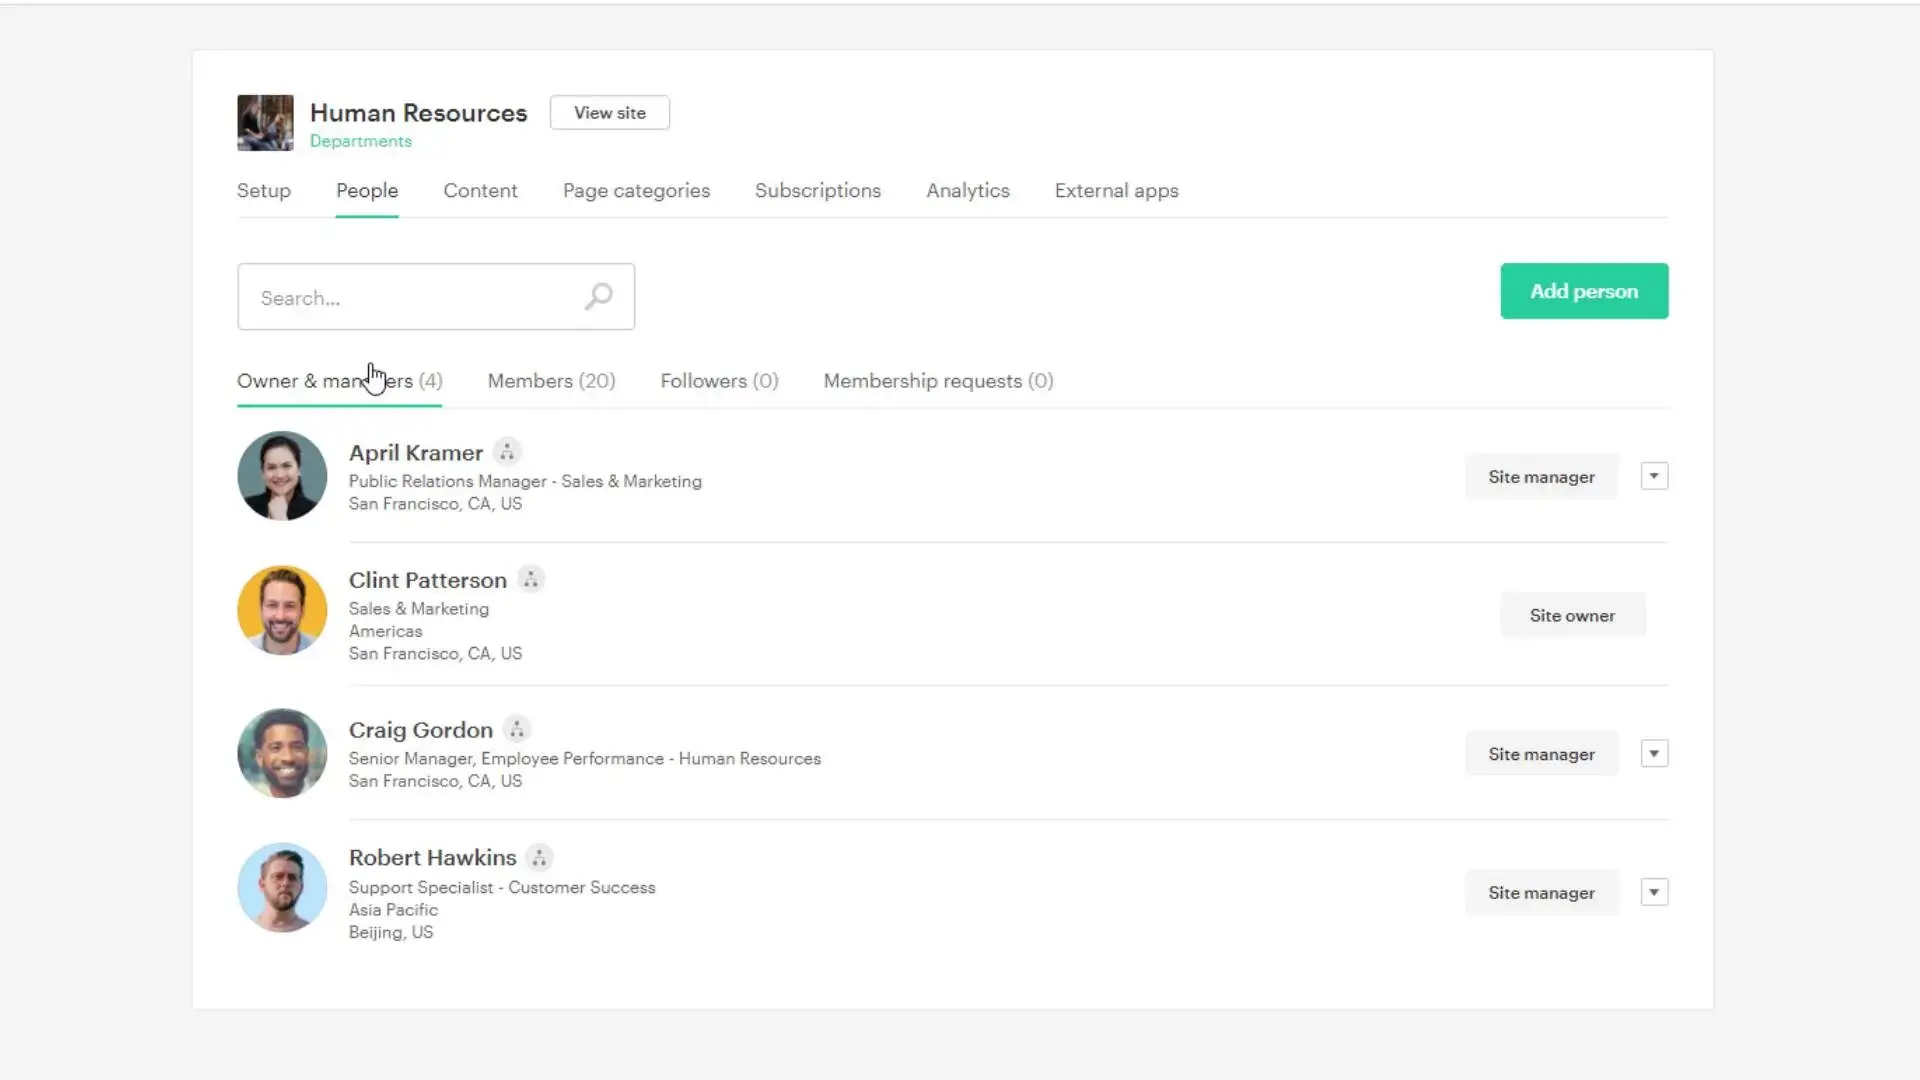The width and height of the screenshot is (1920, 1080).
Task: Switch to Analytics tab
Action: pos(968,190)
